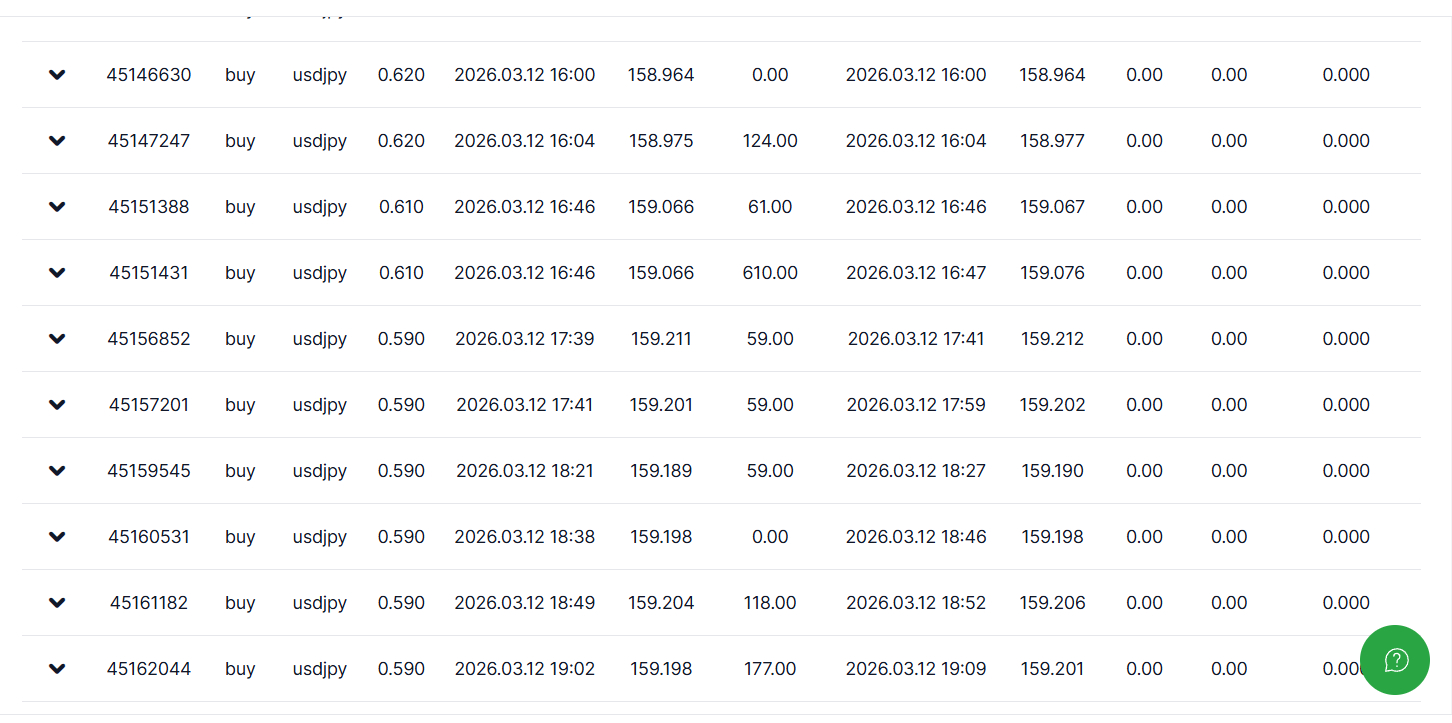This screenshot has width=1452, height=723.
Task: Click close price 159.206
Action: [x=1052, y=603]
